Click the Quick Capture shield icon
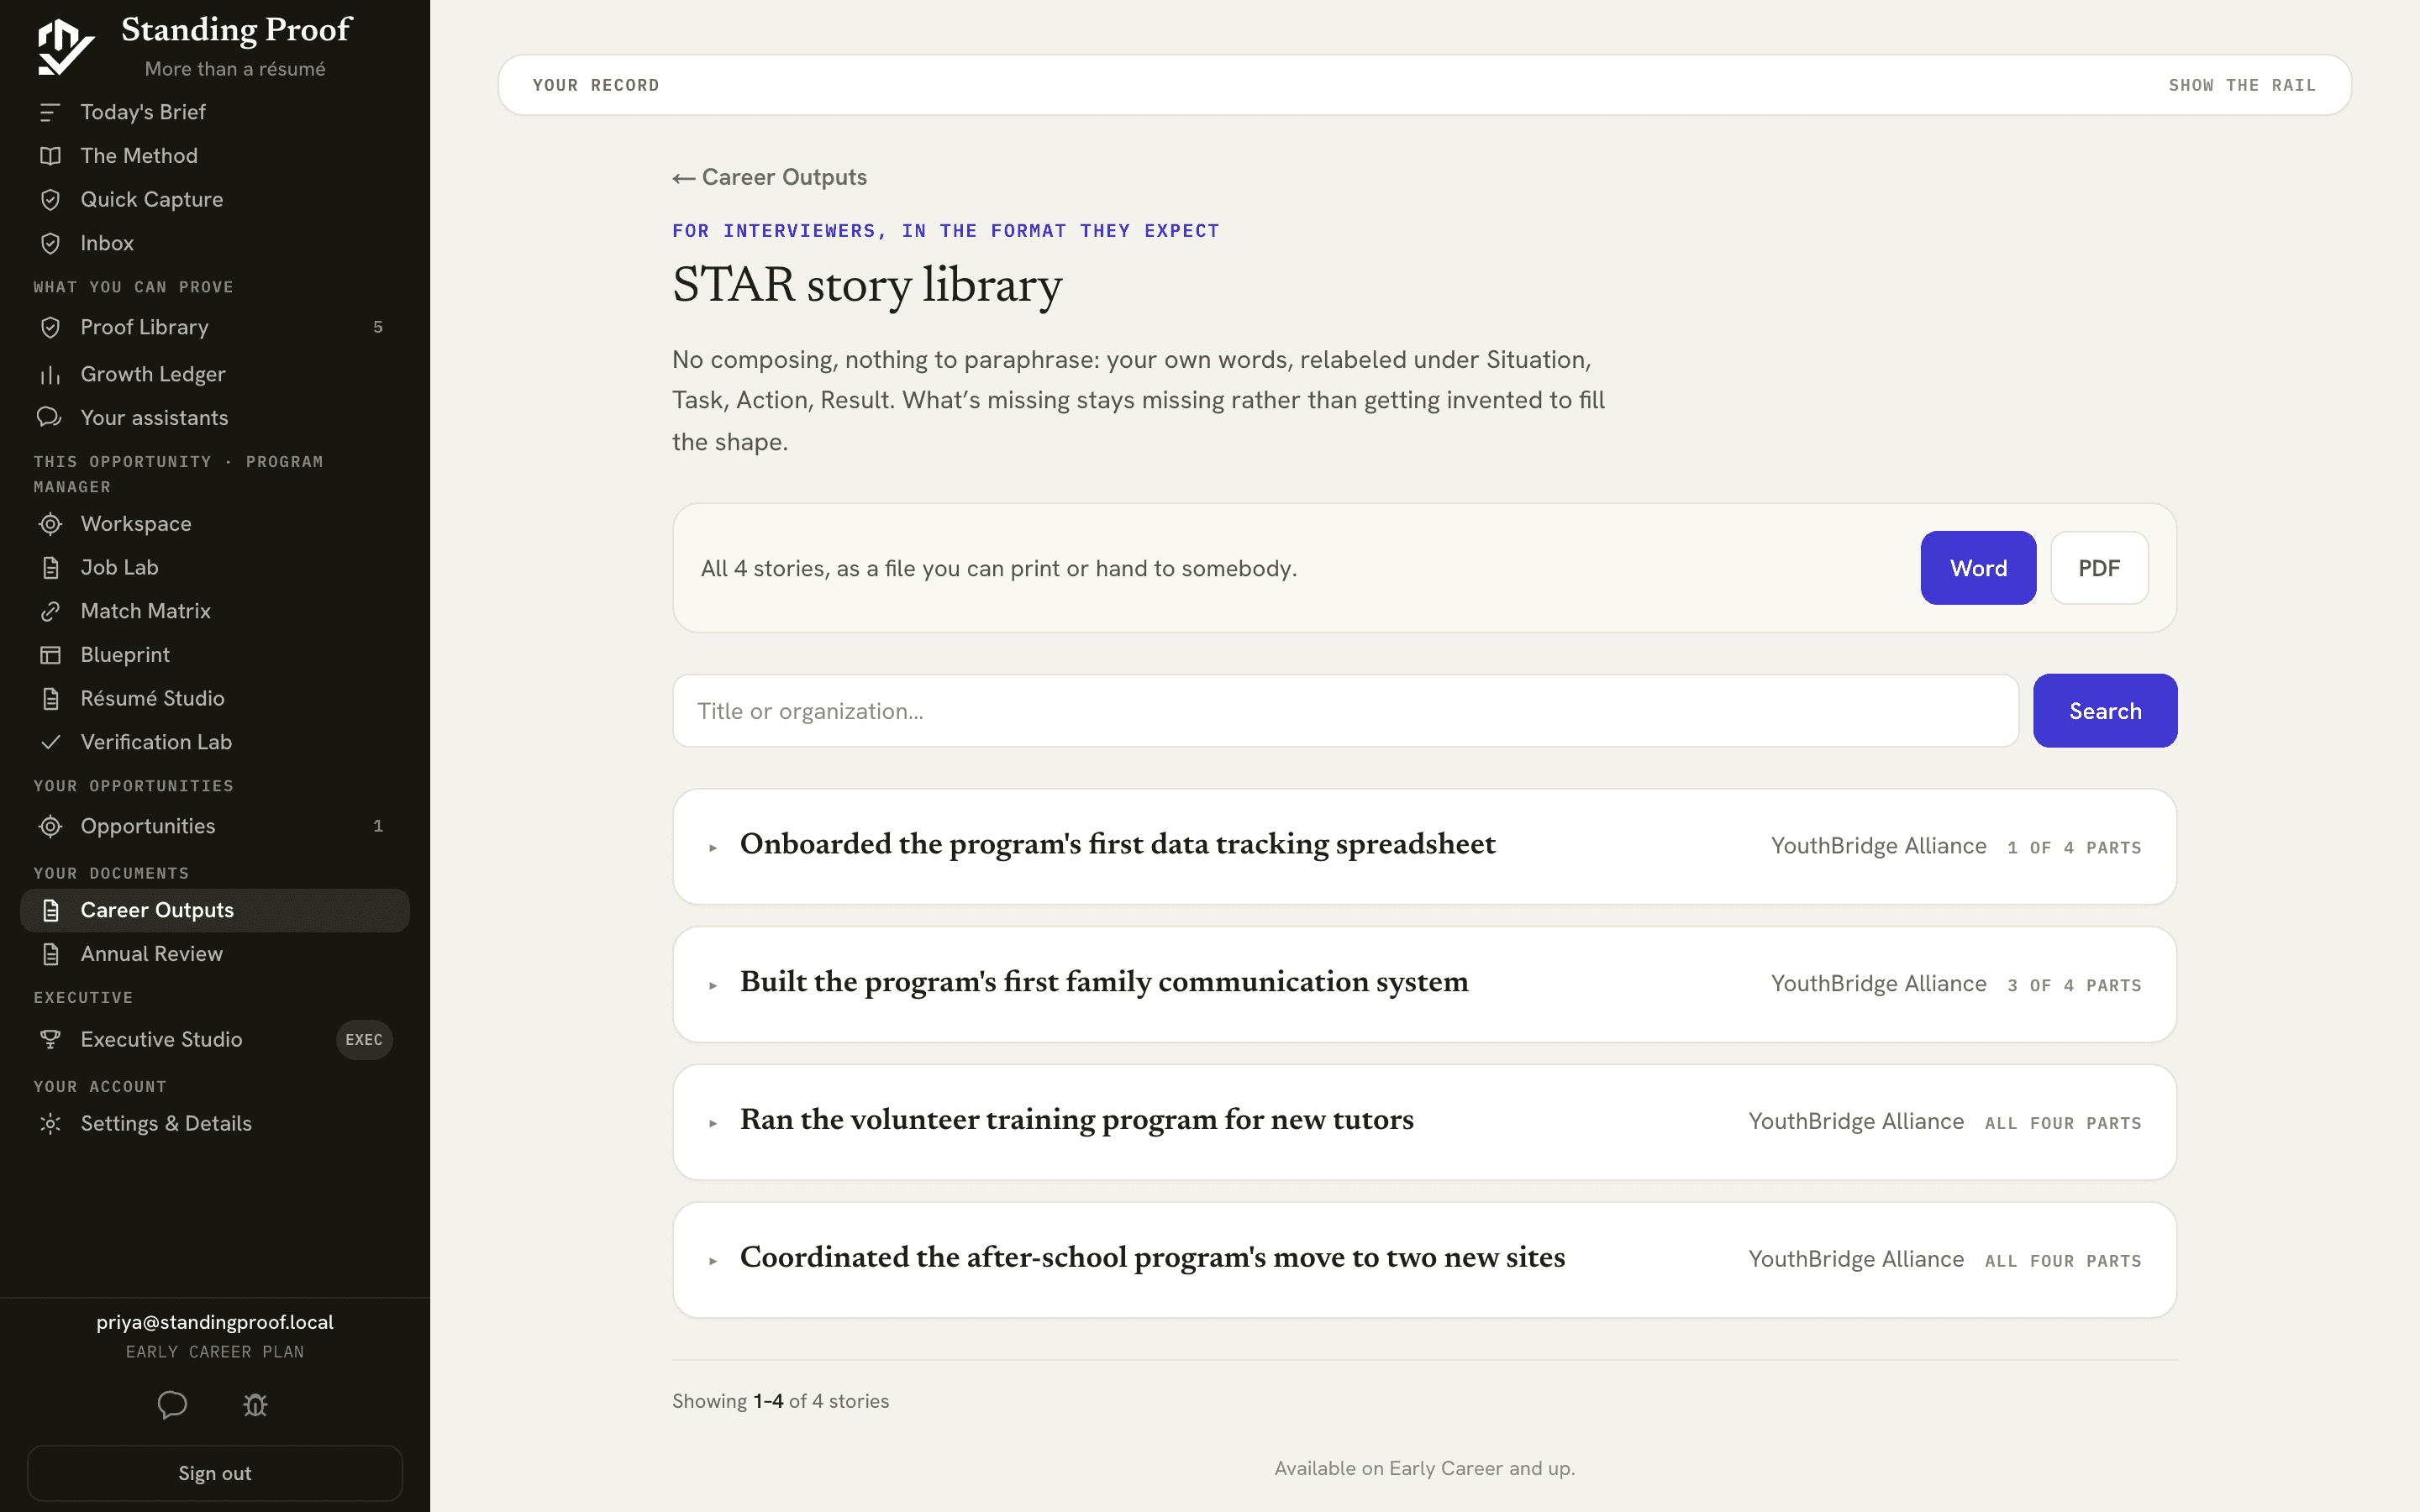Screen dimensions: 2420x1512 [50, 200]
